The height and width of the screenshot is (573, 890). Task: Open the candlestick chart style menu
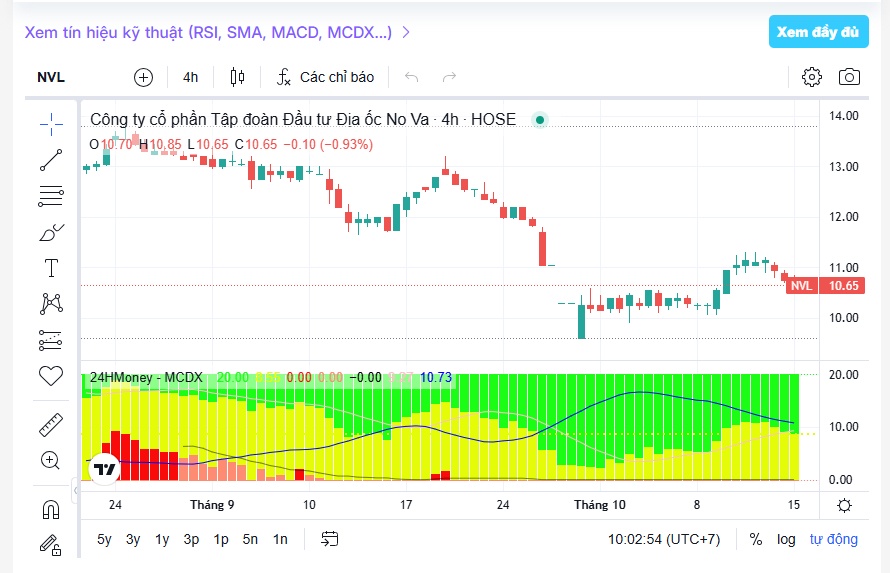[237, 77]
